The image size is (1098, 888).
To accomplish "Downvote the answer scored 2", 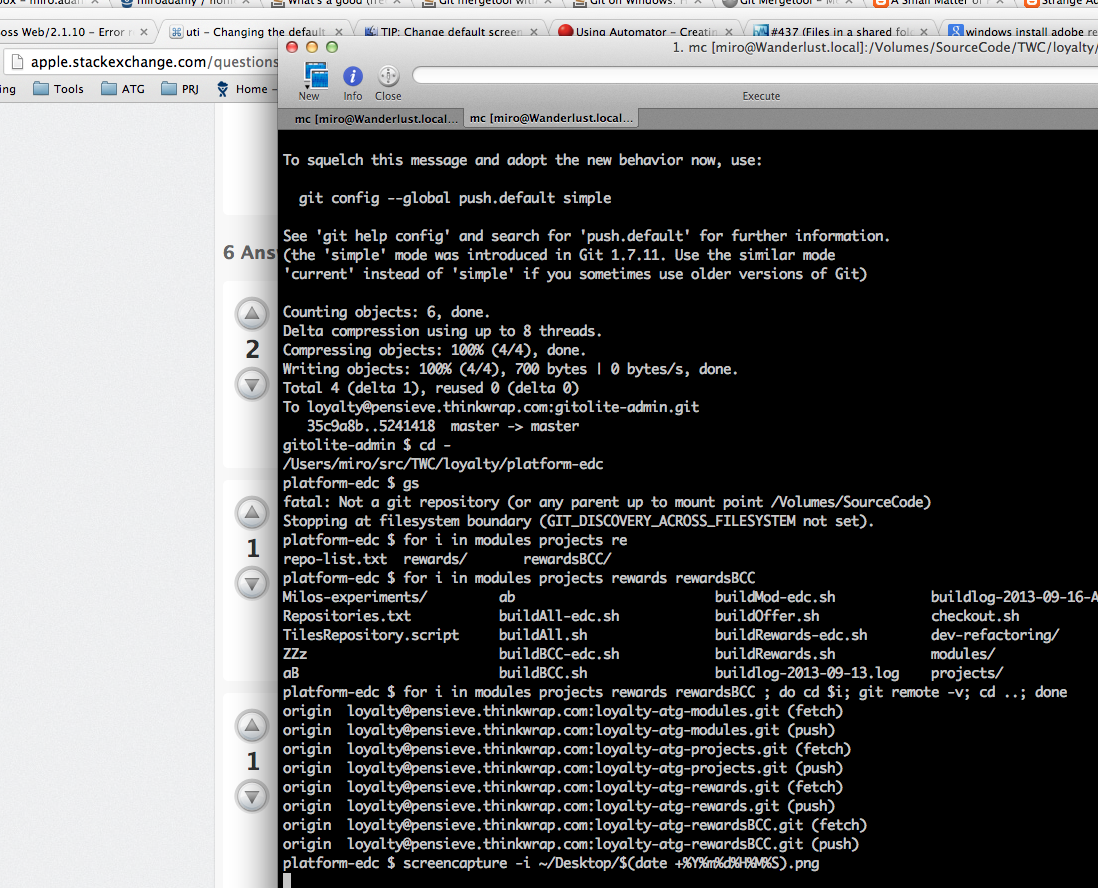I will pos(252,384).
